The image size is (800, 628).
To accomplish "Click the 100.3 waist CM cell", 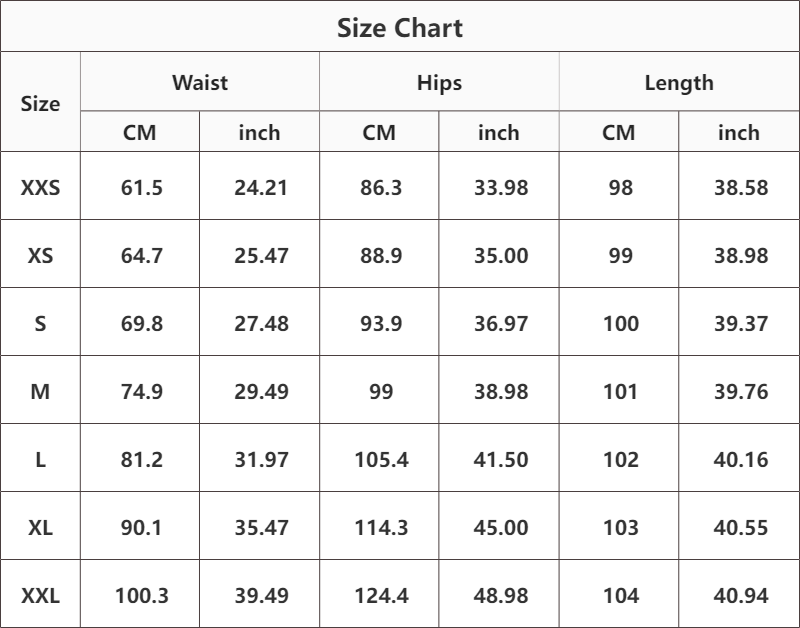I will (141, 596).
